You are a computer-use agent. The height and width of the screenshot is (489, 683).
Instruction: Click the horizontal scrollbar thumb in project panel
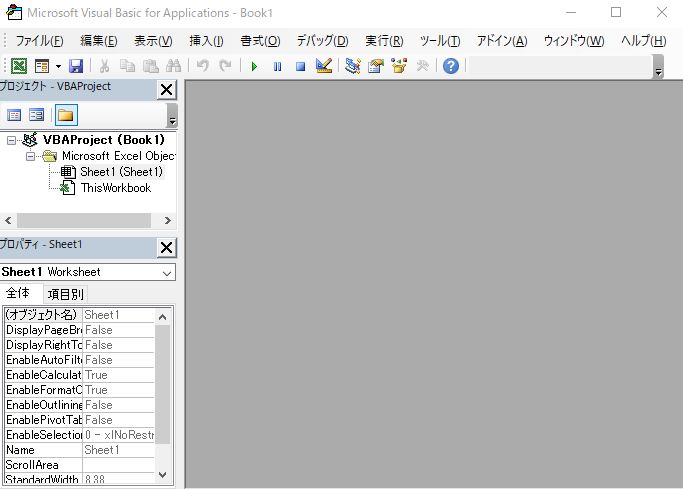[84, 221]
